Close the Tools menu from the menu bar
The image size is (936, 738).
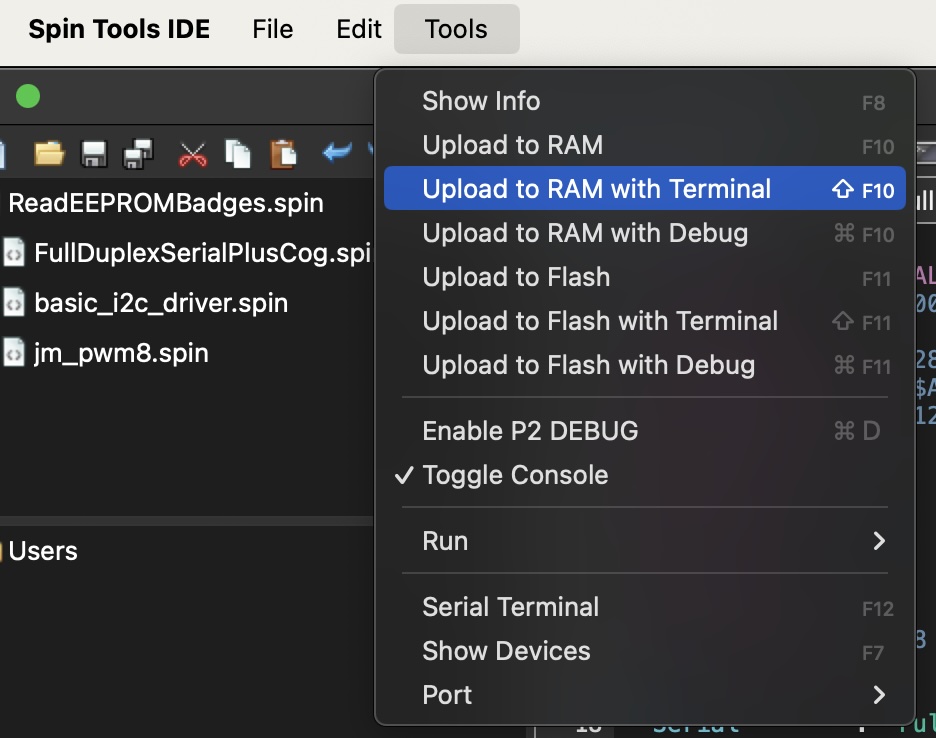(457, 29)
